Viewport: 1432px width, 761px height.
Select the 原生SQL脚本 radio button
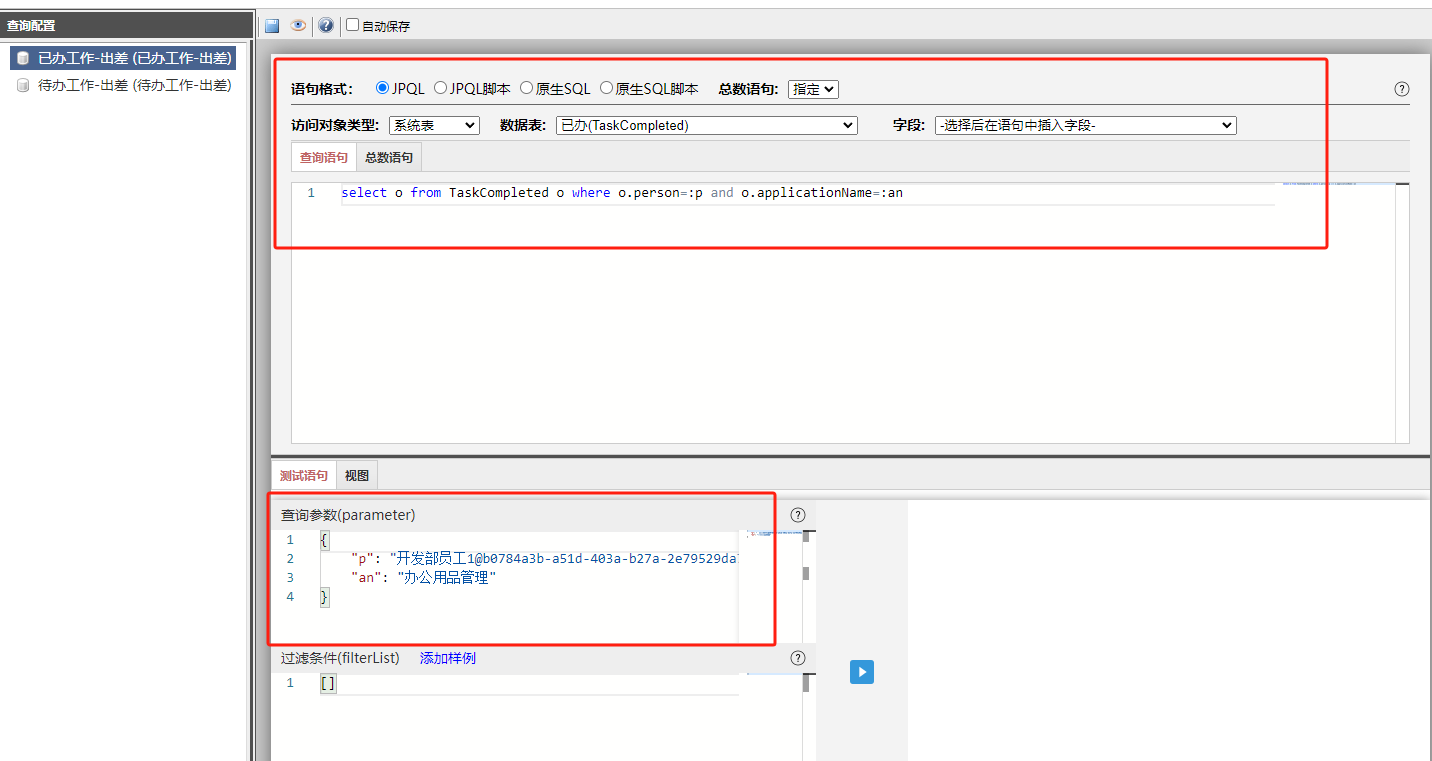(606, 88)
